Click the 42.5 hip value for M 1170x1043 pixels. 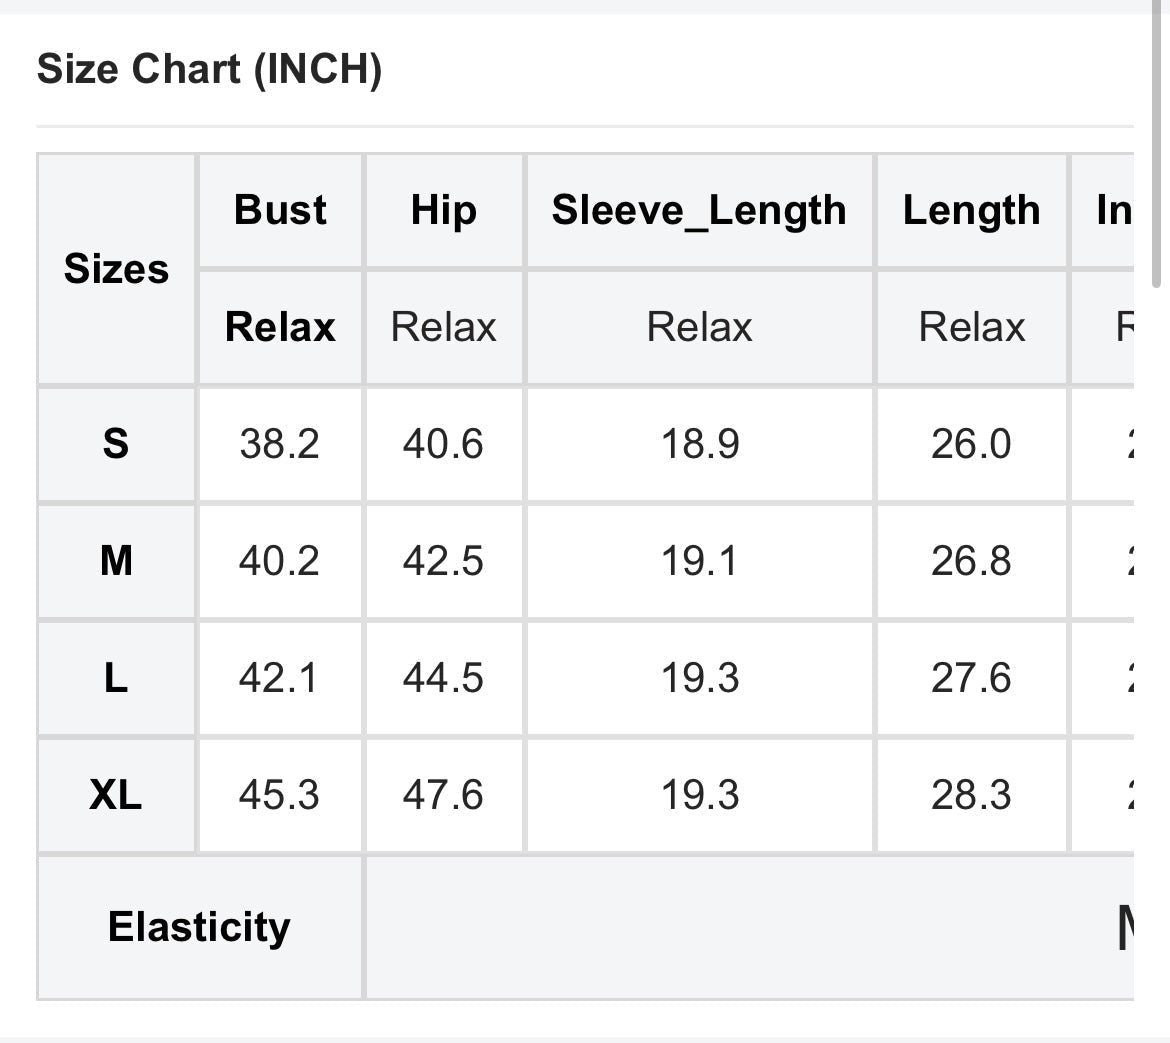point(443,561)
